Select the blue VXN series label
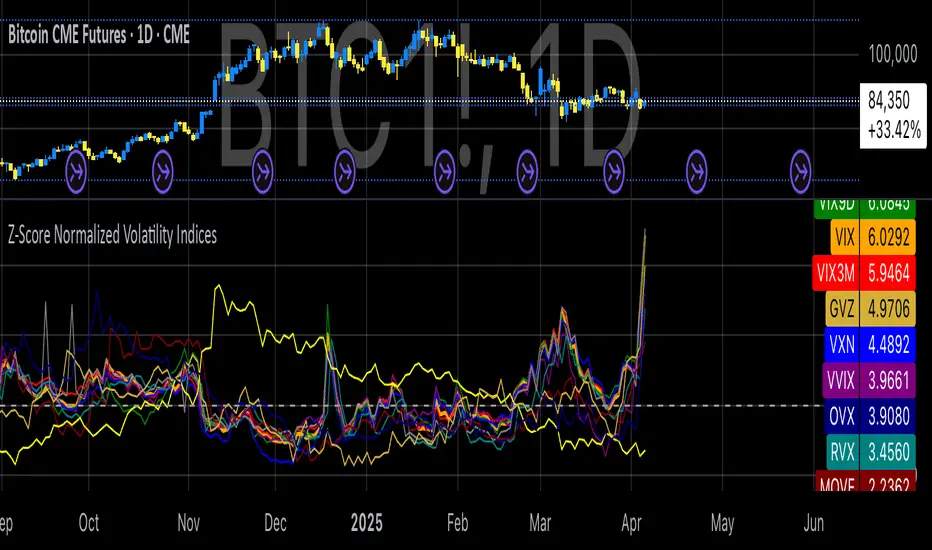The image size is (932, 550). (842, 344)
